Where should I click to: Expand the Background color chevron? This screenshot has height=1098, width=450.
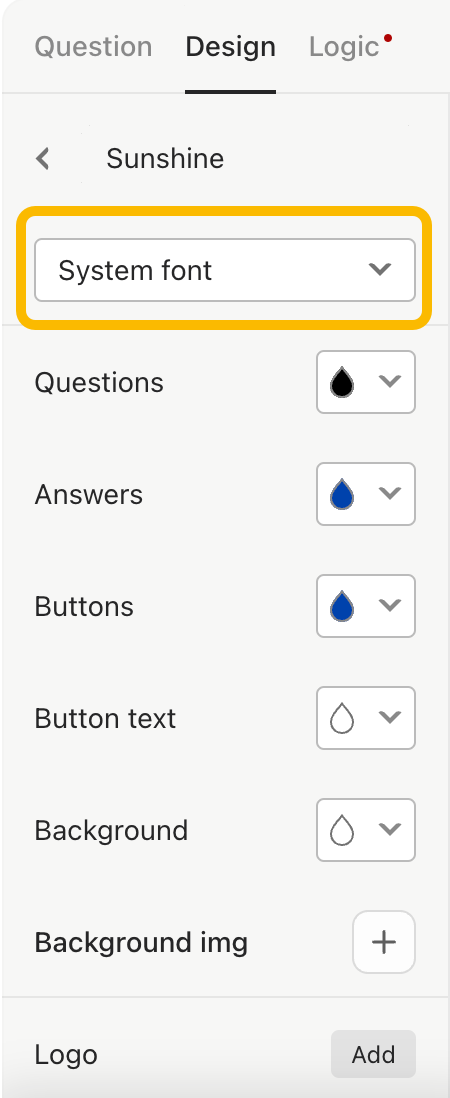389,829
